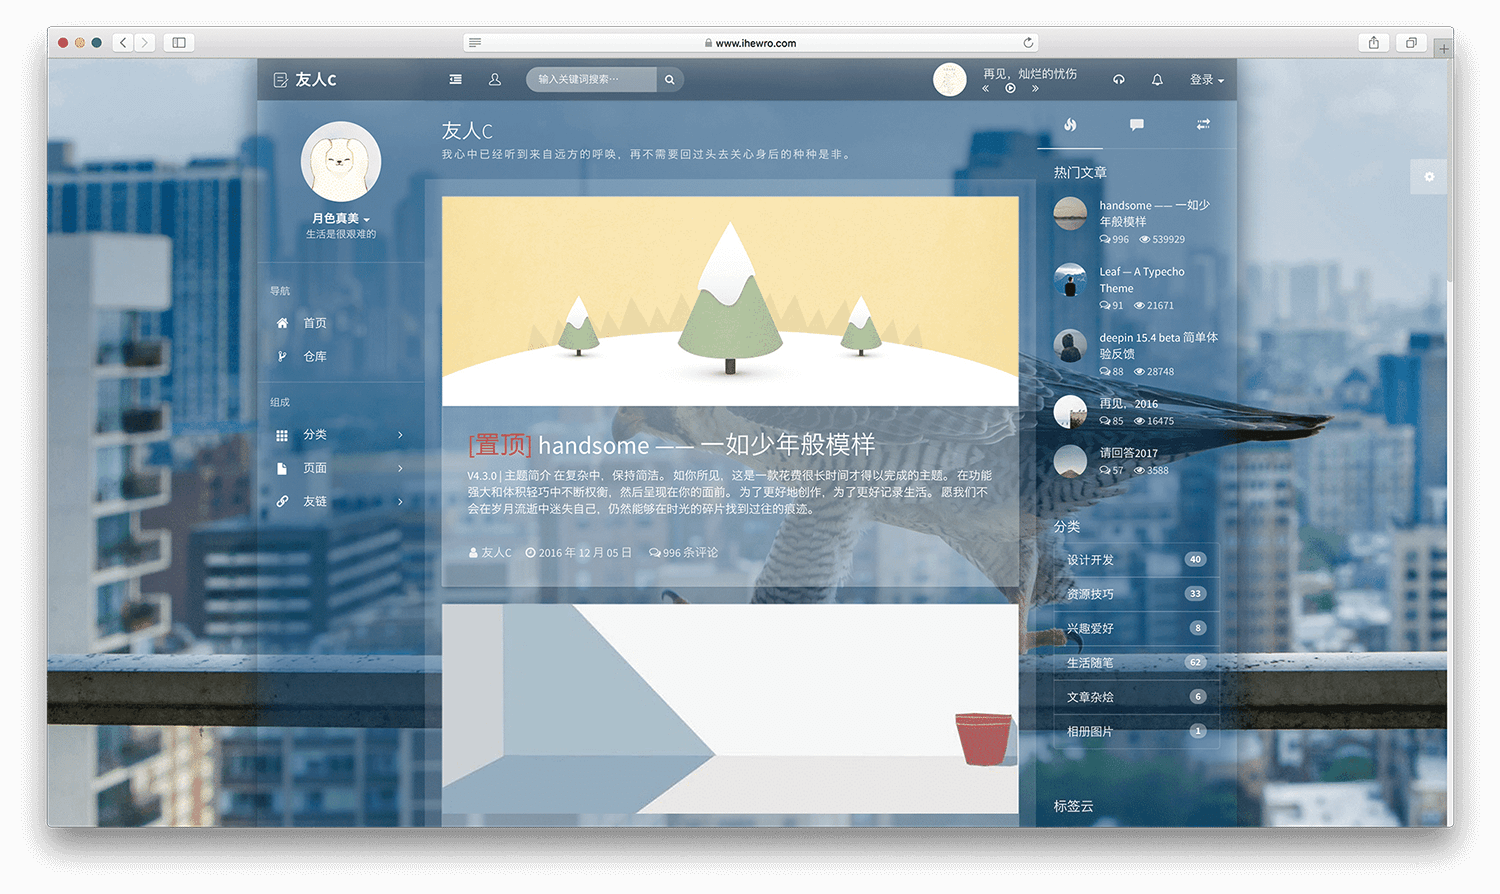Click the home house icon
This screenshot has height=894, width=1500.
[x=282, y=323]
